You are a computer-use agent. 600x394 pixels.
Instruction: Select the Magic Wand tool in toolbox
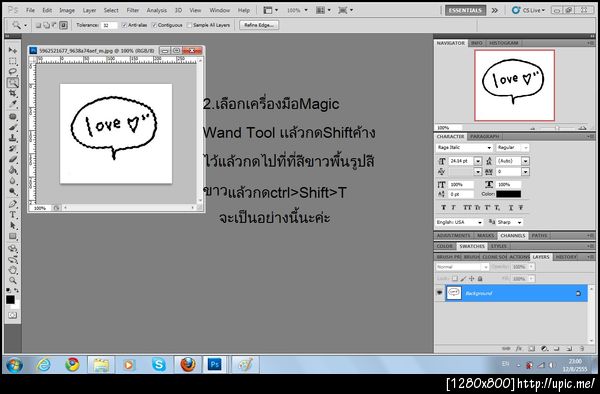click(x=13, y=82)
